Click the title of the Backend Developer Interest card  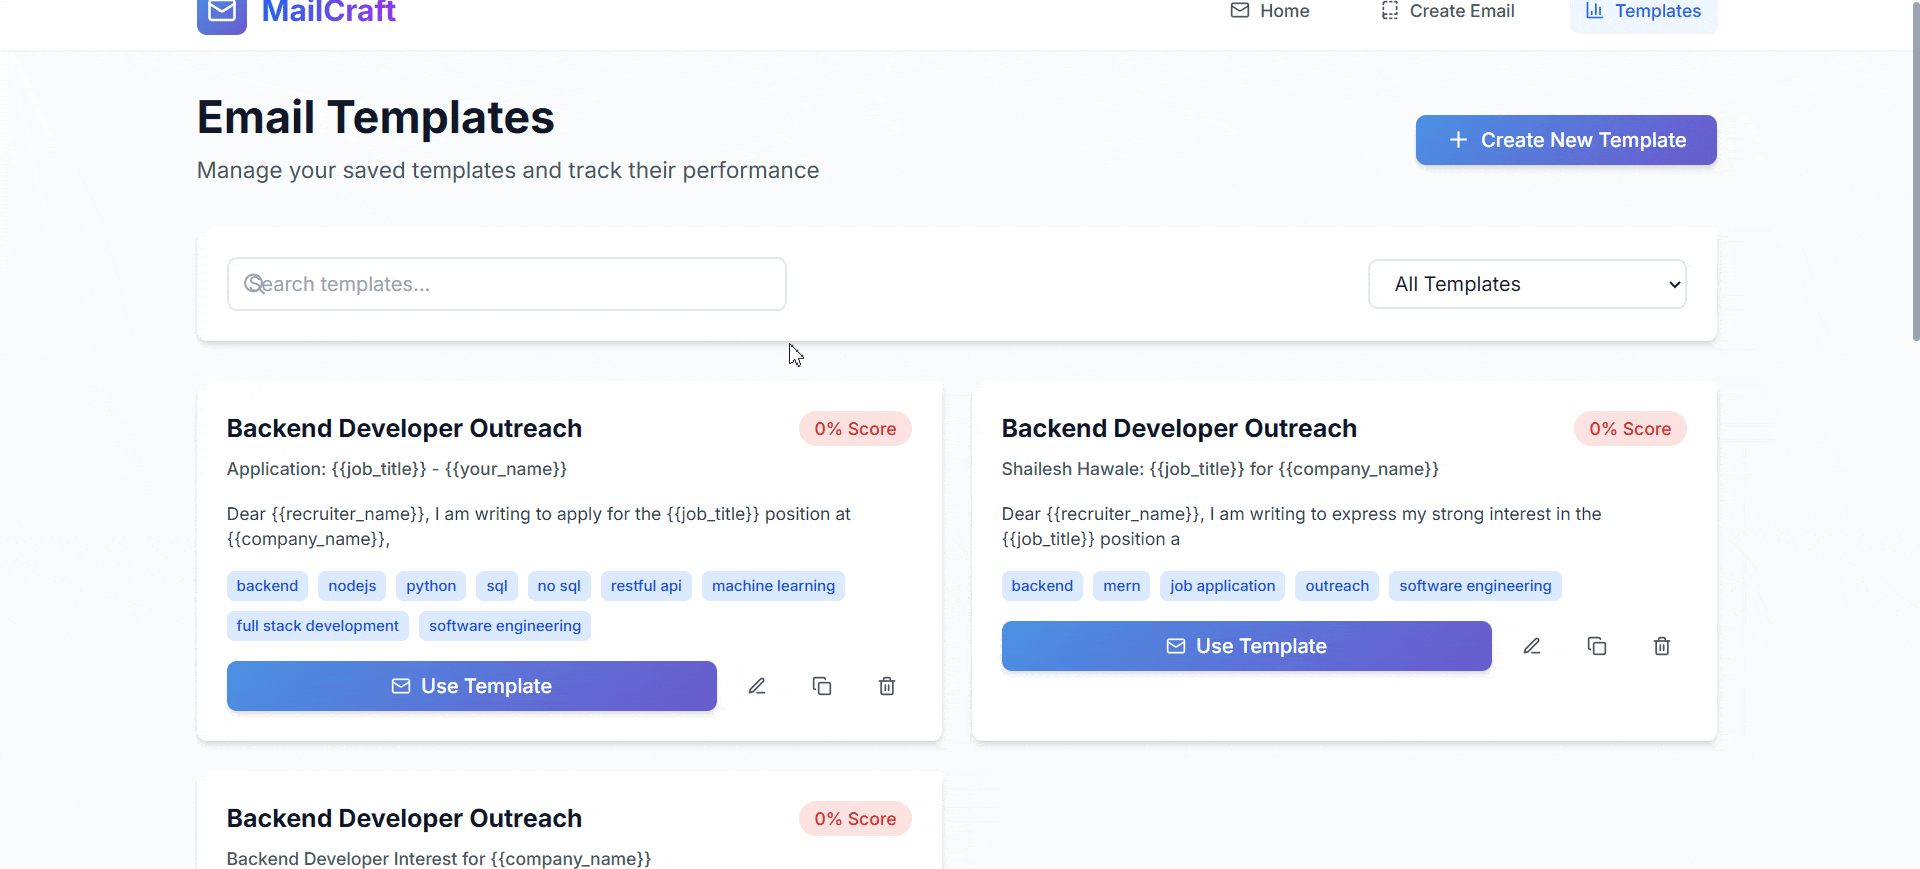(404, 819)
